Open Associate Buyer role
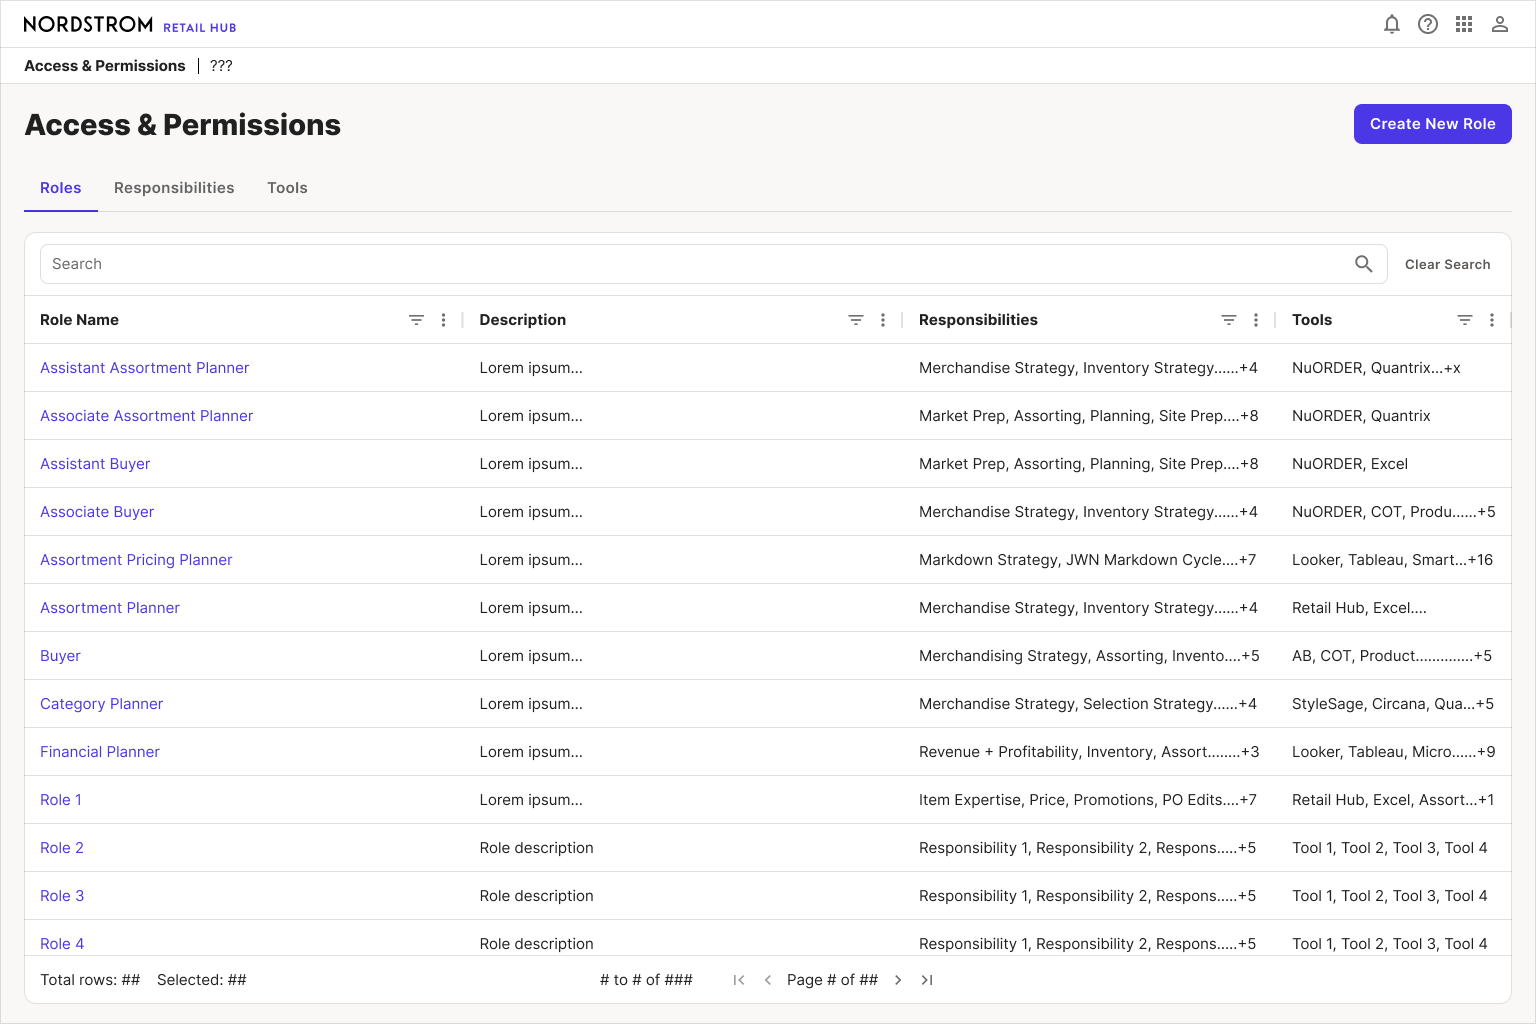This screenshot has height=1024, width=1536. click(x=97, y=512)
